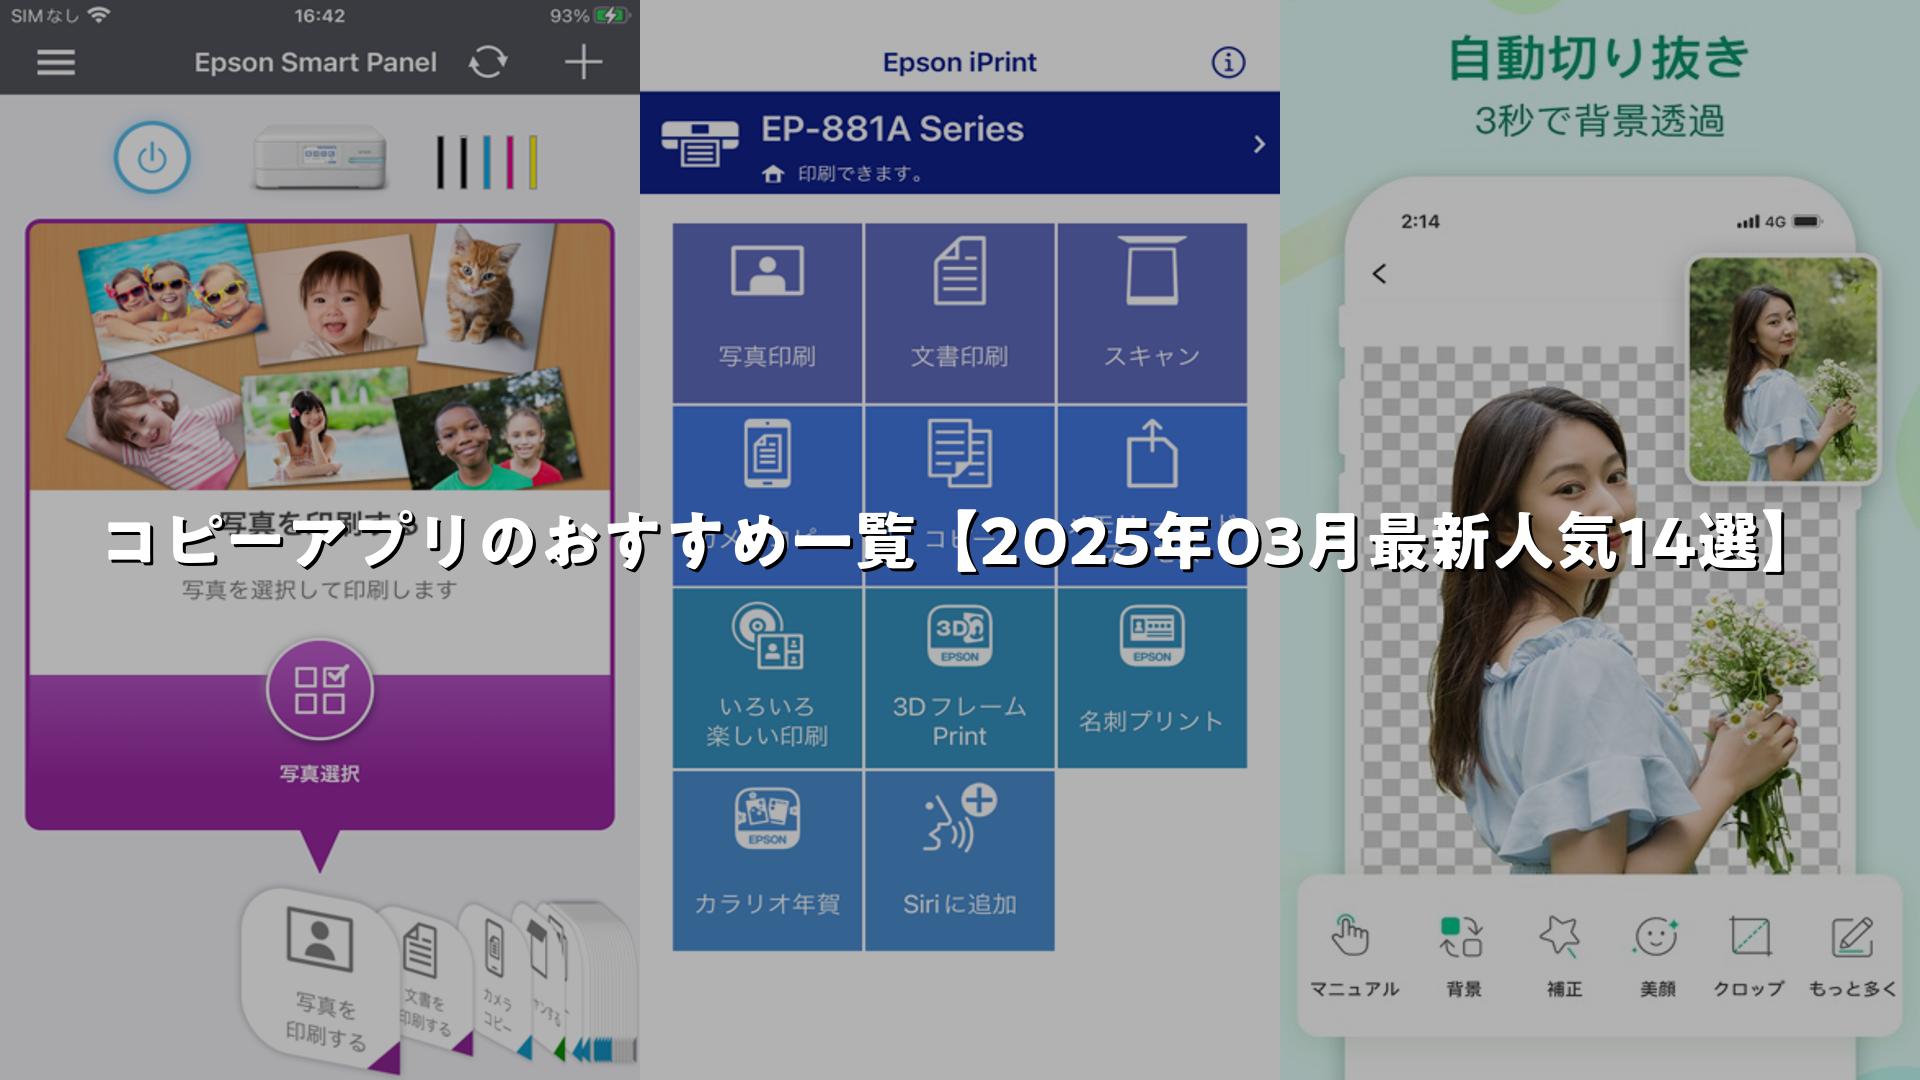The width and height of the screenshot is (1920, 1080).
Task: Open カラリオ年賀 tile
Action: tap(767, 861)
